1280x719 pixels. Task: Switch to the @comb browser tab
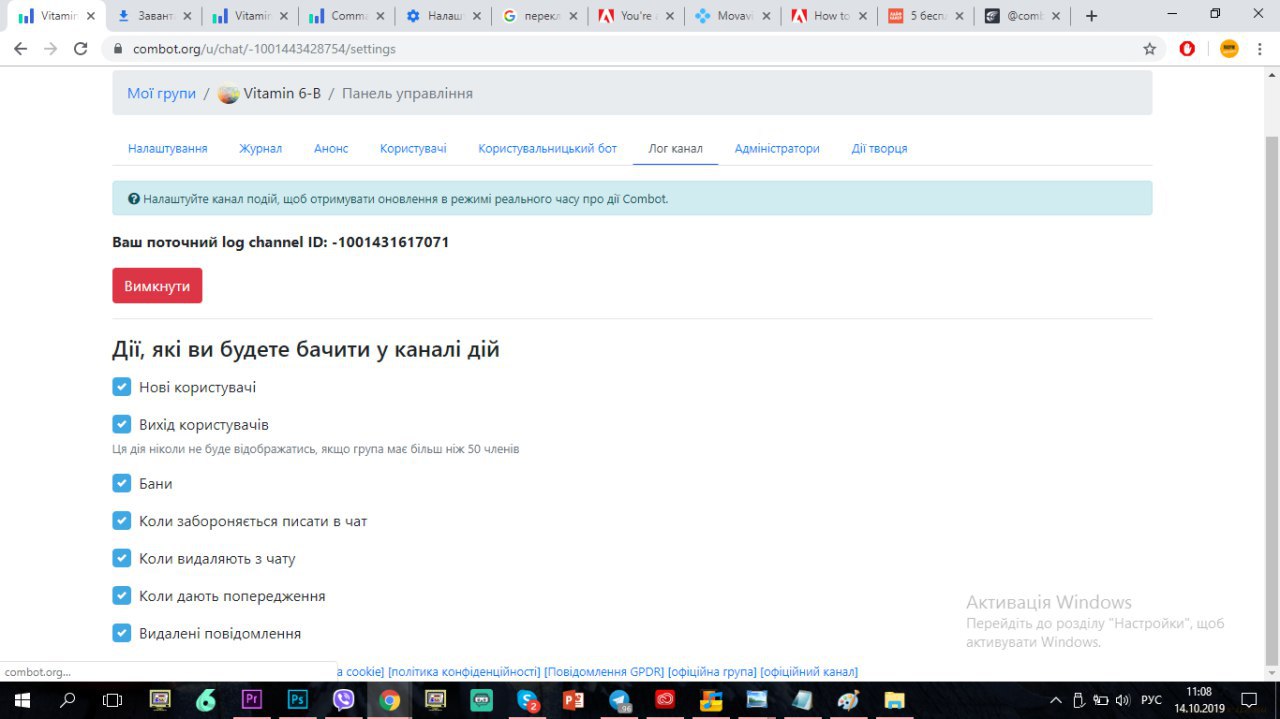[x=1023, y=16]
